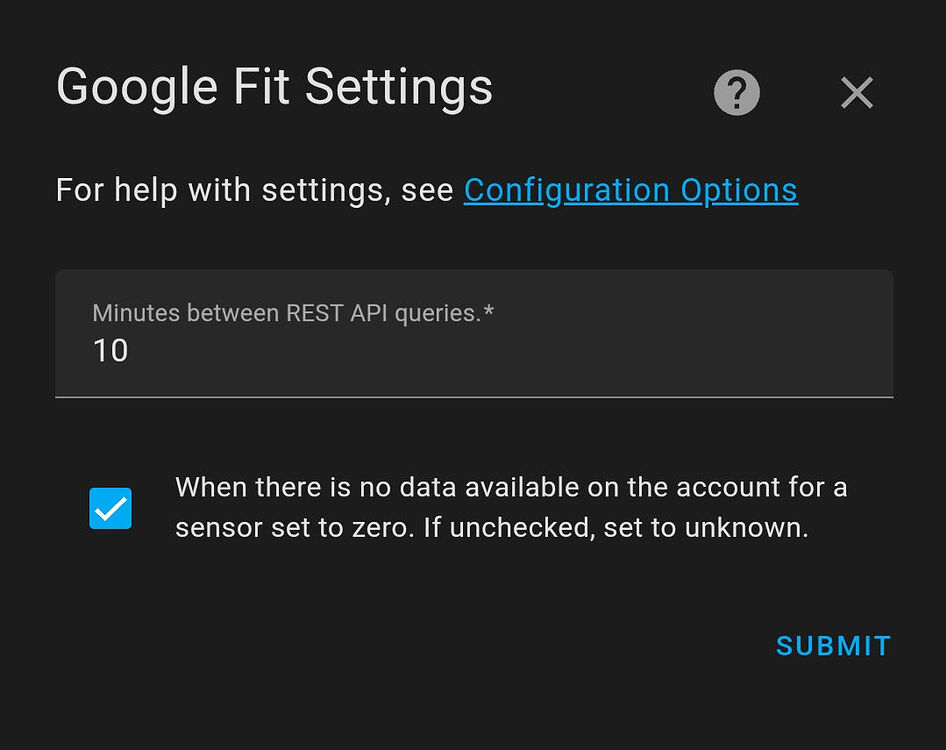Submit the Google Fit settings form
This screenshot has height=750, width=946.
833,645
